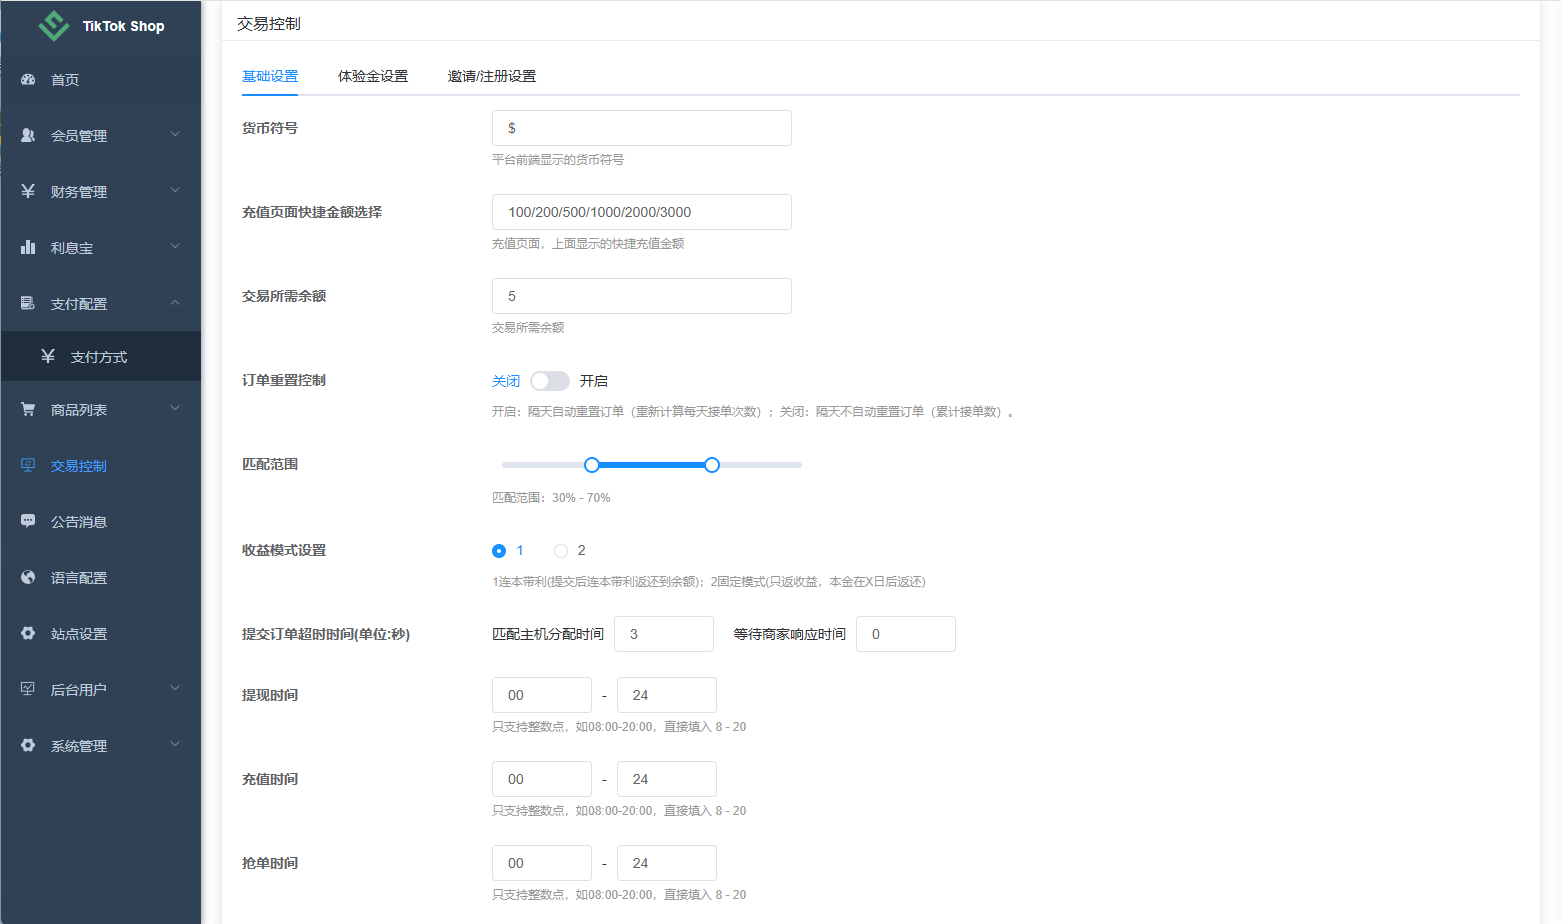Click the 语言配置 globe icon
This screenshot has height=924, width=1561.
28,577
